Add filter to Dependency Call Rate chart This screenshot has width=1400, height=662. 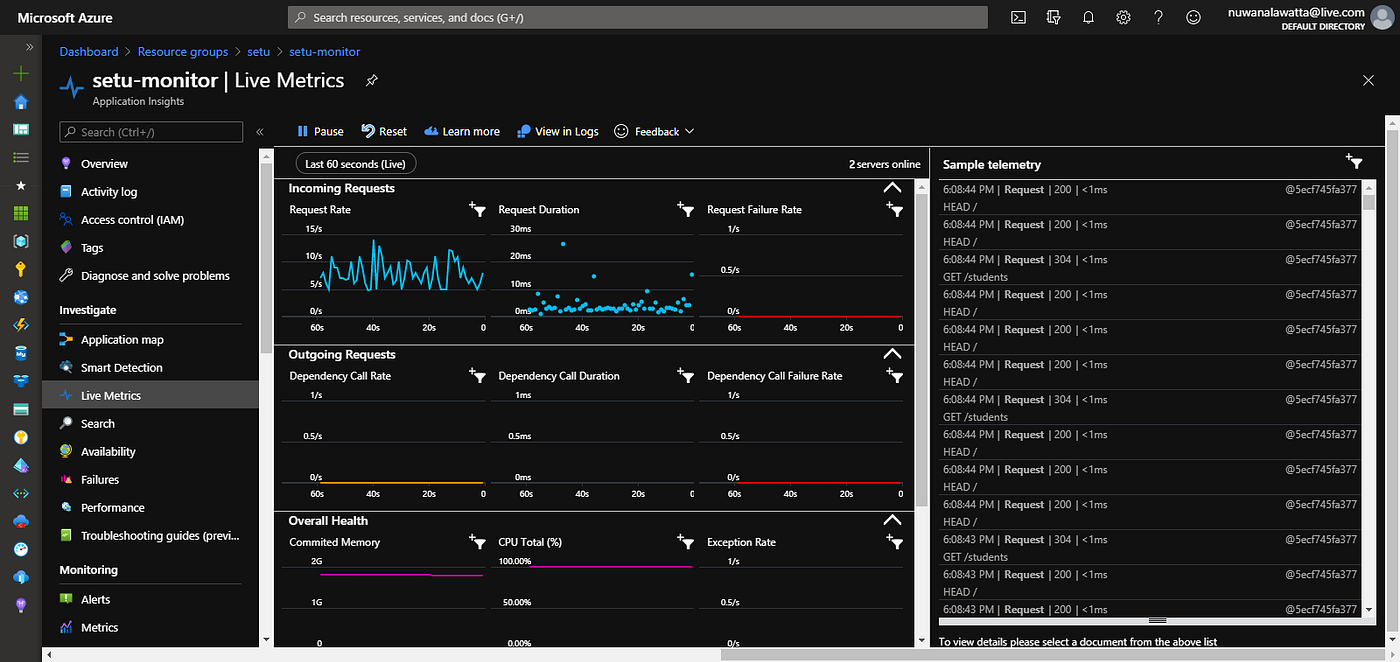pyautogui.click(x=477, y=375)
